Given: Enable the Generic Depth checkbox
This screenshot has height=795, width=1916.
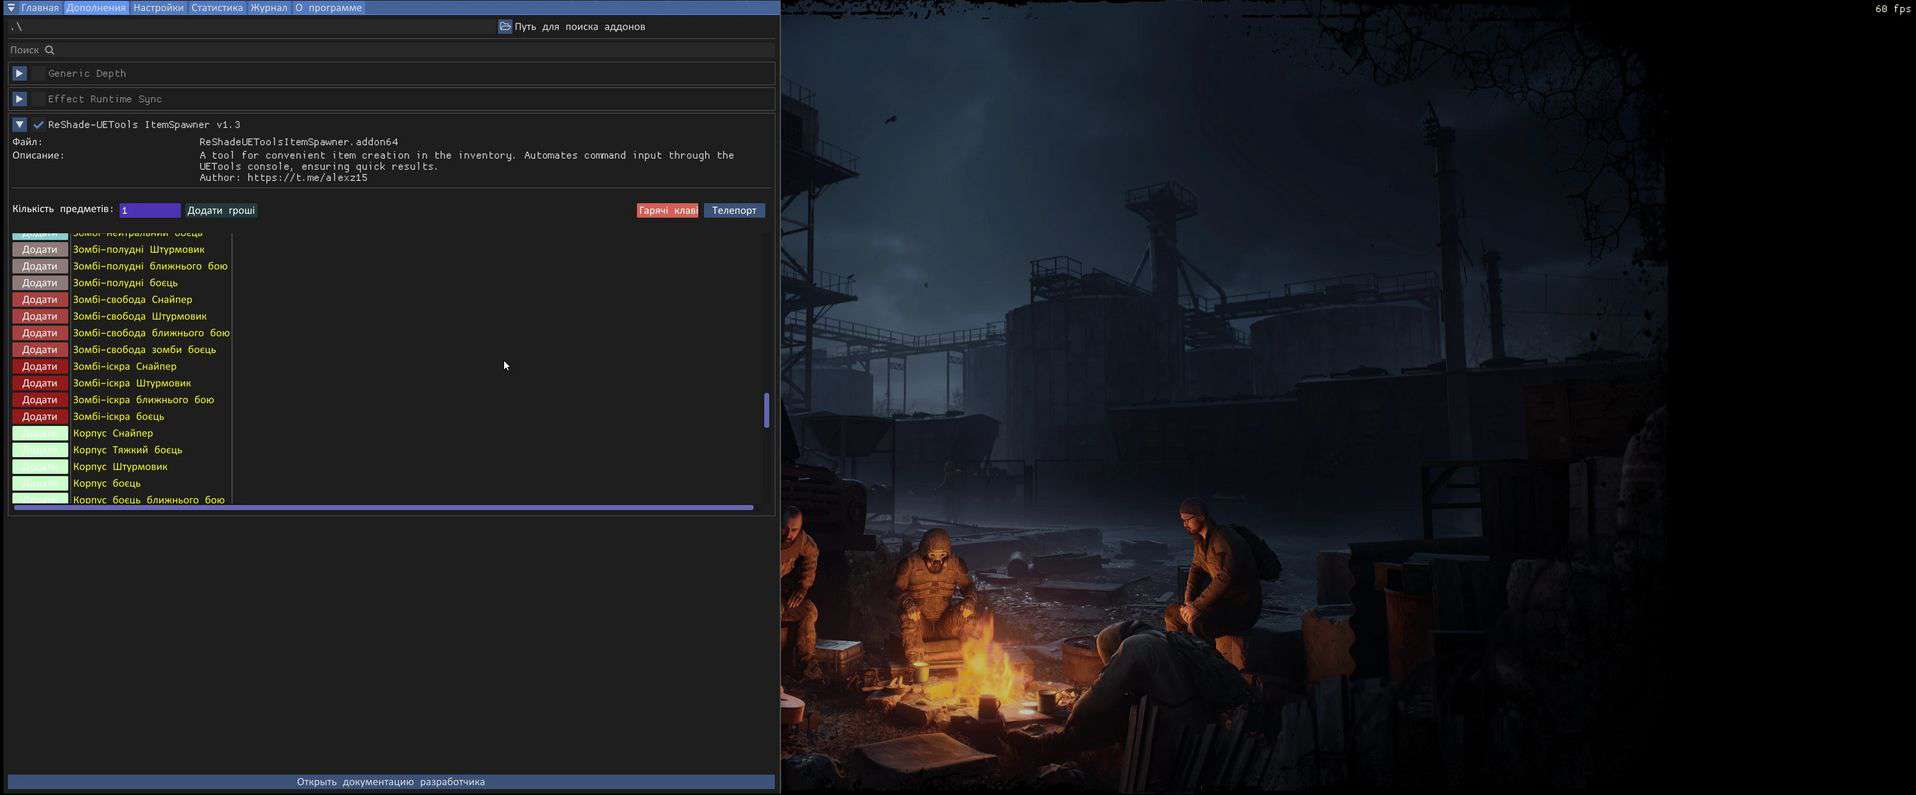Looking at the screenshot, I should (38, 74).
